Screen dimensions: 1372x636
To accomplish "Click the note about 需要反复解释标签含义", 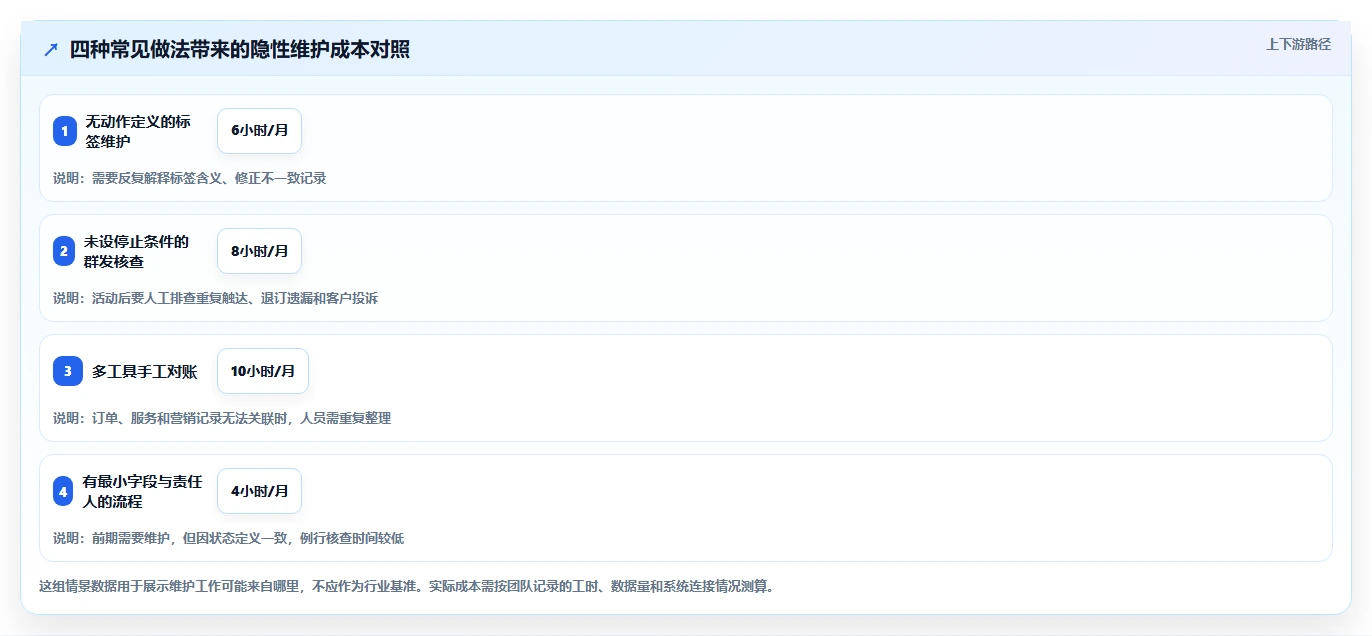I will point(190,178).
